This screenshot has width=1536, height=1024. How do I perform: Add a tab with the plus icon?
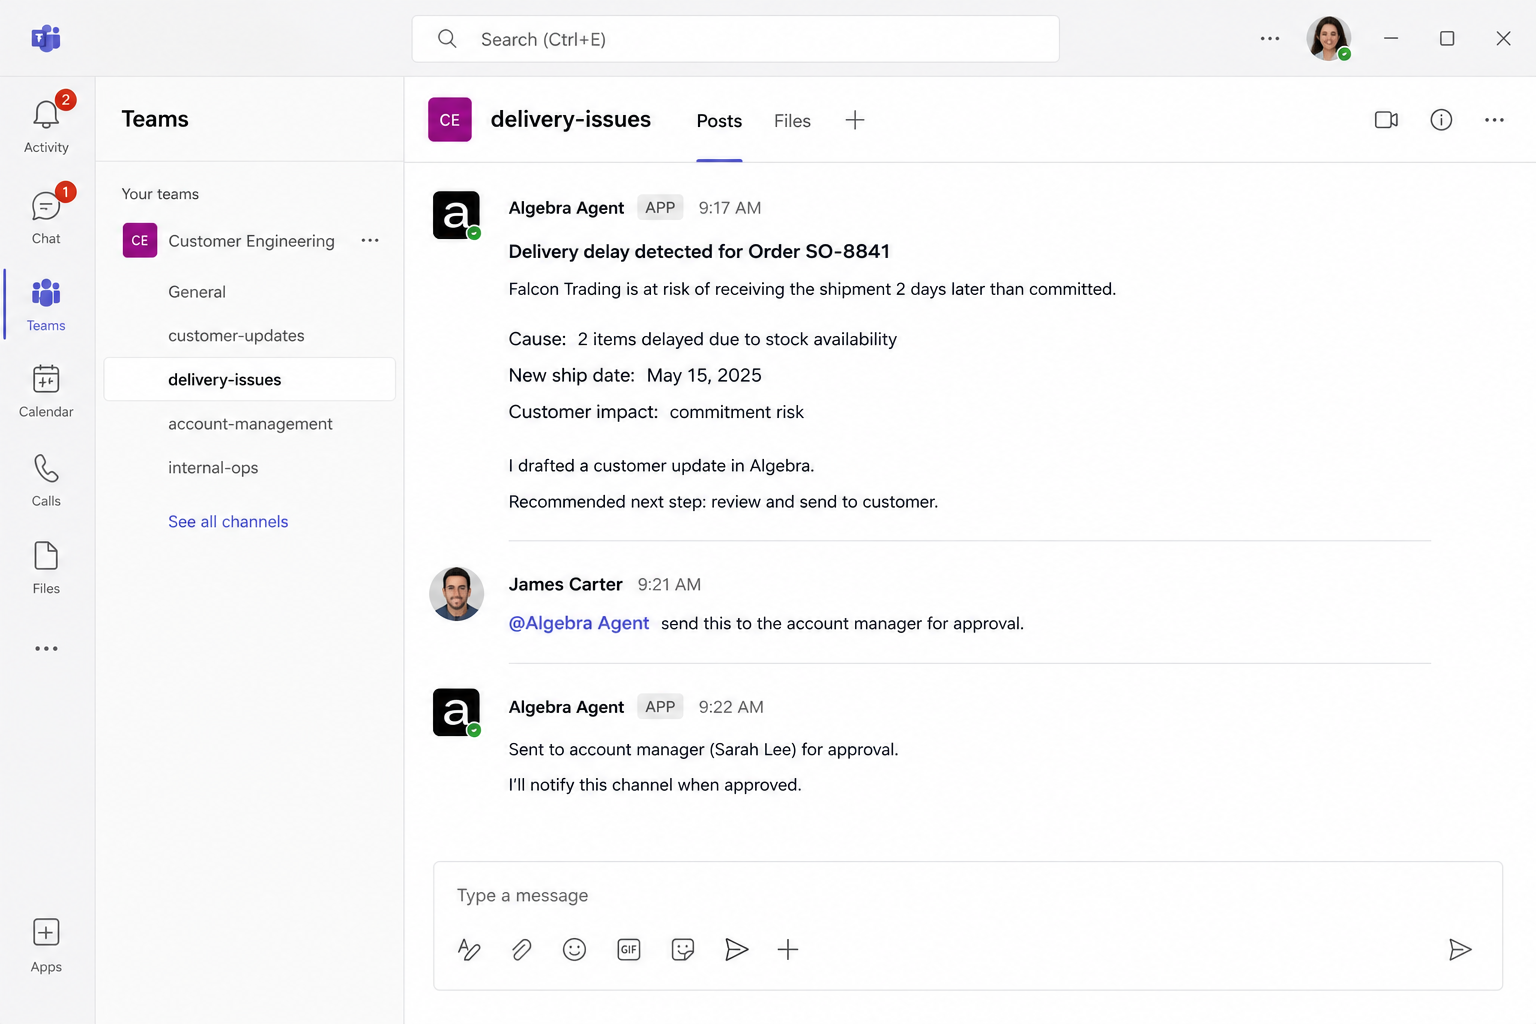tap(855, 120)
